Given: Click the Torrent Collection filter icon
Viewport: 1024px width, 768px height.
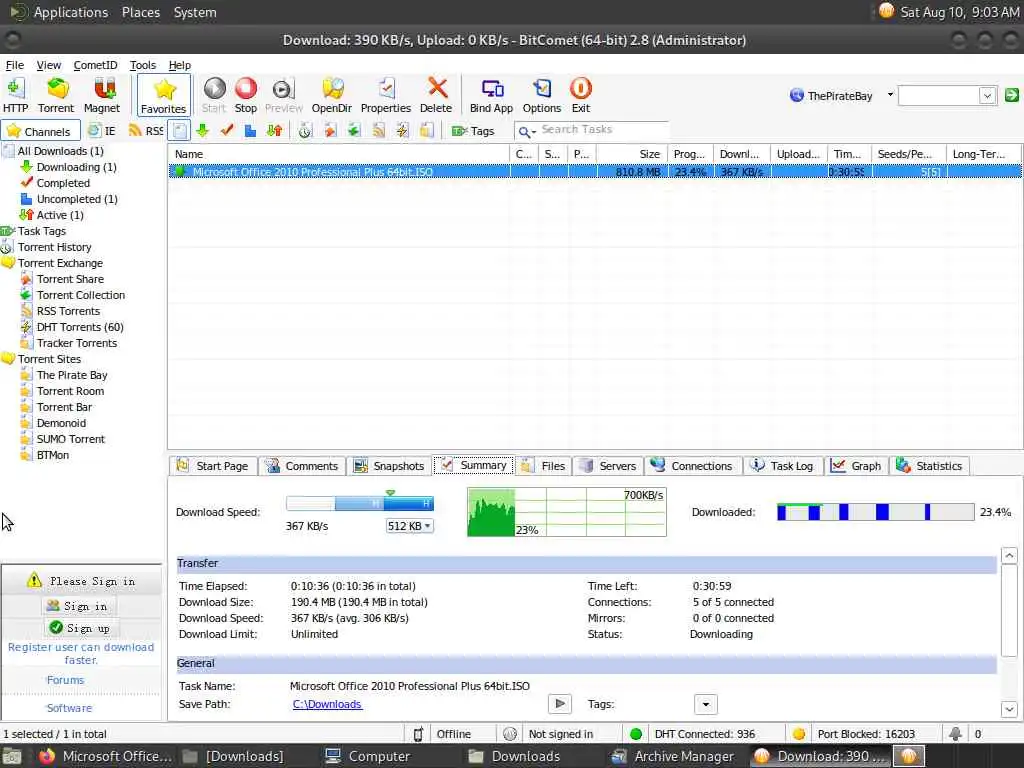Looking at the screenshot, I should 354,131.
